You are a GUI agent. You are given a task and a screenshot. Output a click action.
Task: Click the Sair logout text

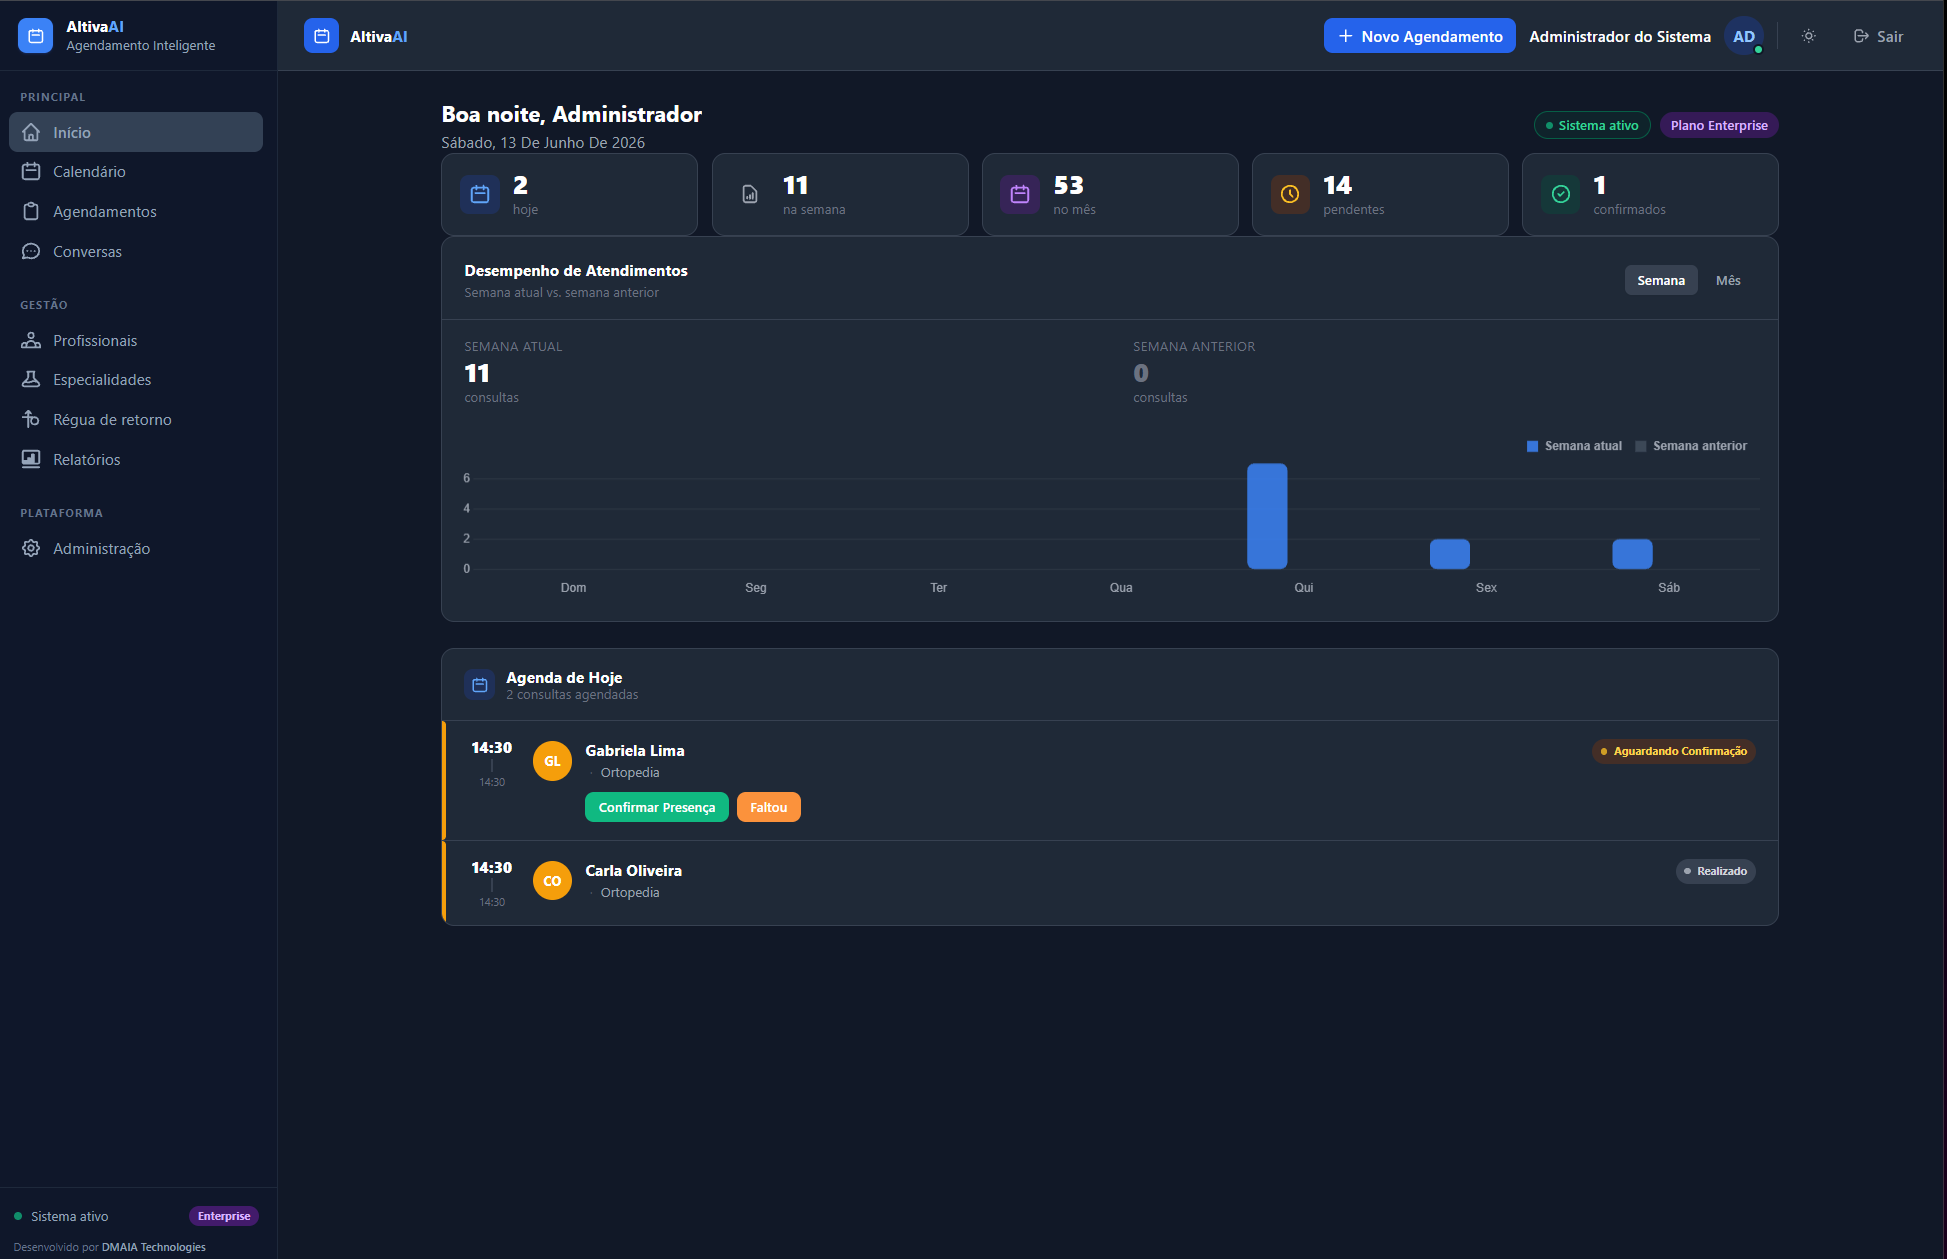point(1890,36)
